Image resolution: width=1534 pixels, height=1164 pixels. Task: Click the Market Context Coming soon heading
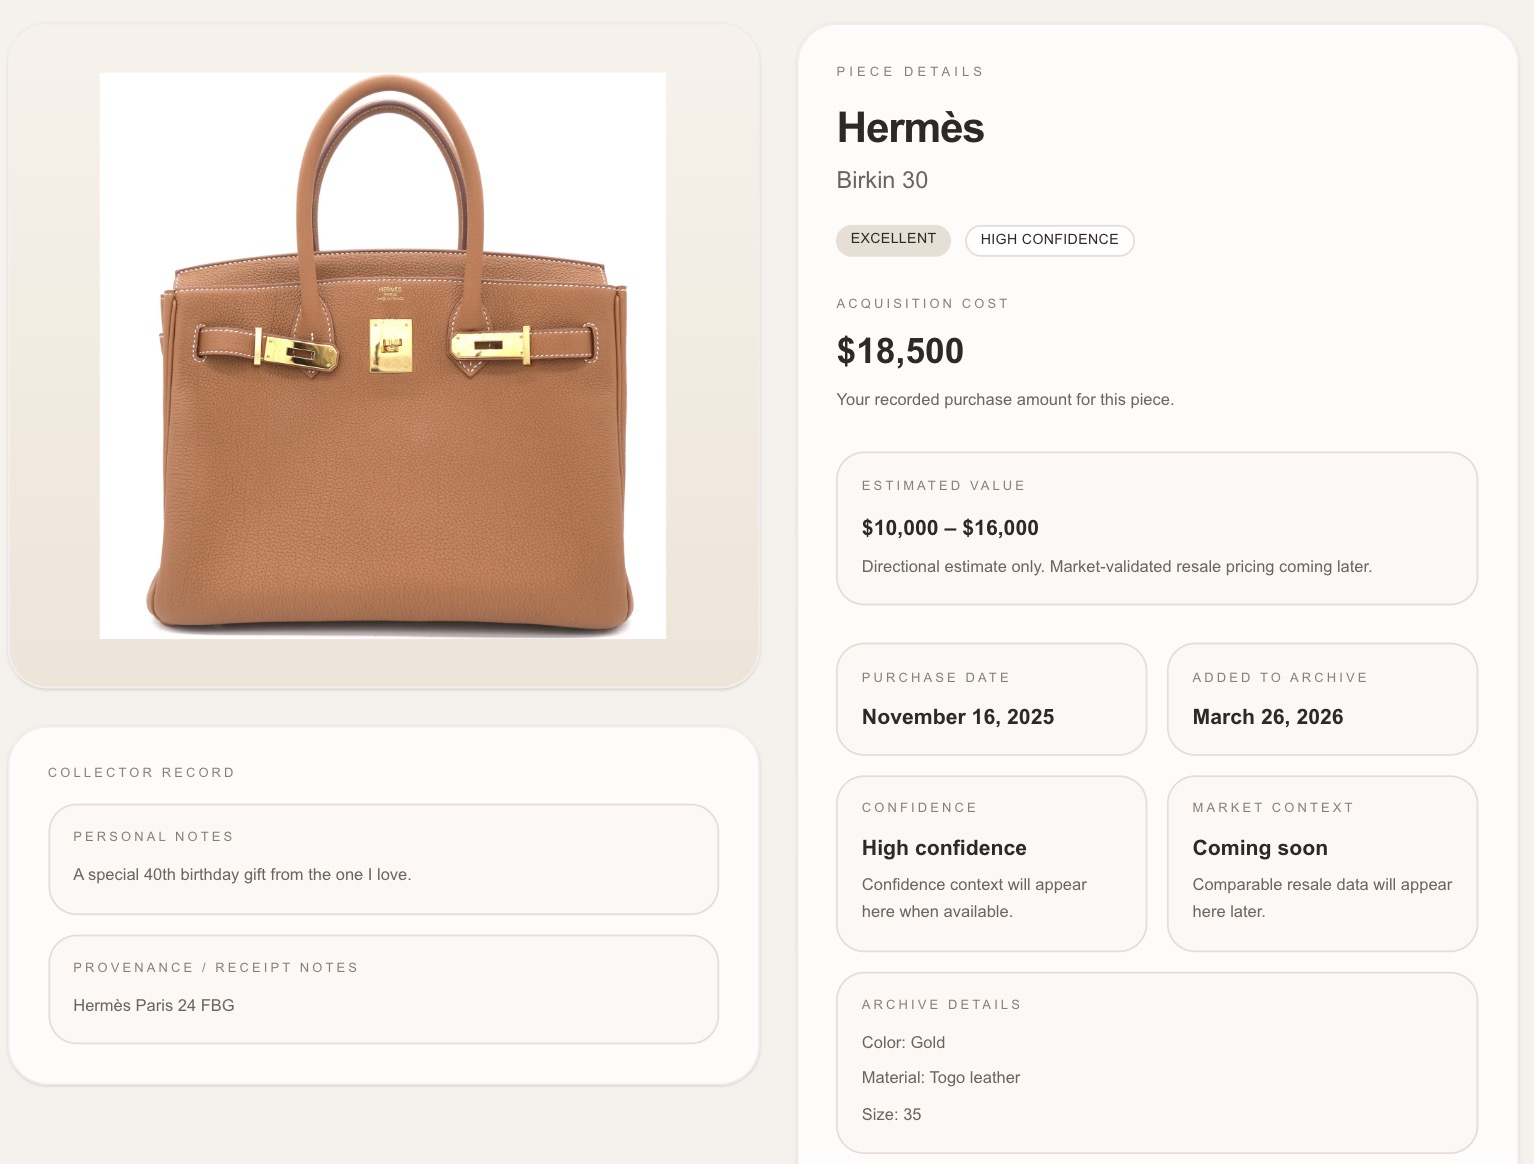pos(1260,848)
